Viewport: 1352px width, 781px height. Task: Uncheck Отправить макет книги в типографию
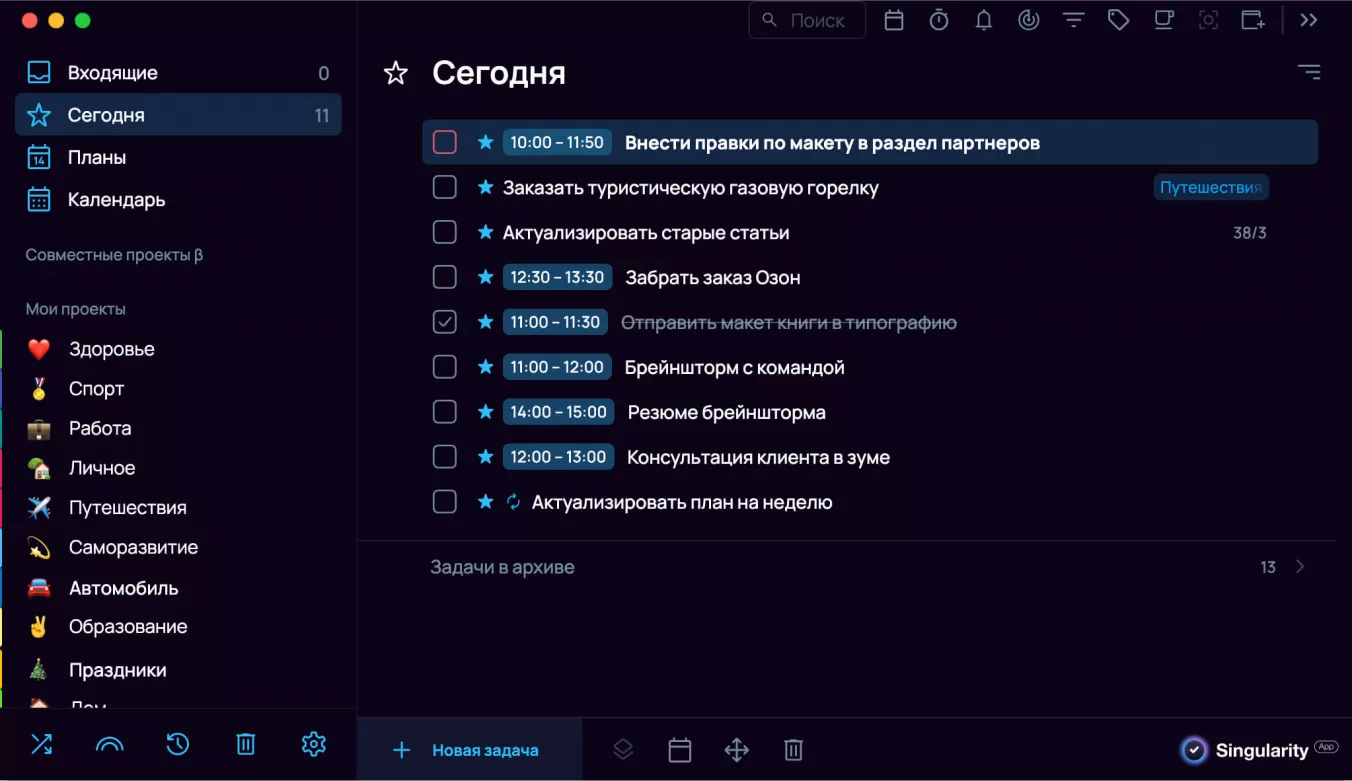point(445,322)
